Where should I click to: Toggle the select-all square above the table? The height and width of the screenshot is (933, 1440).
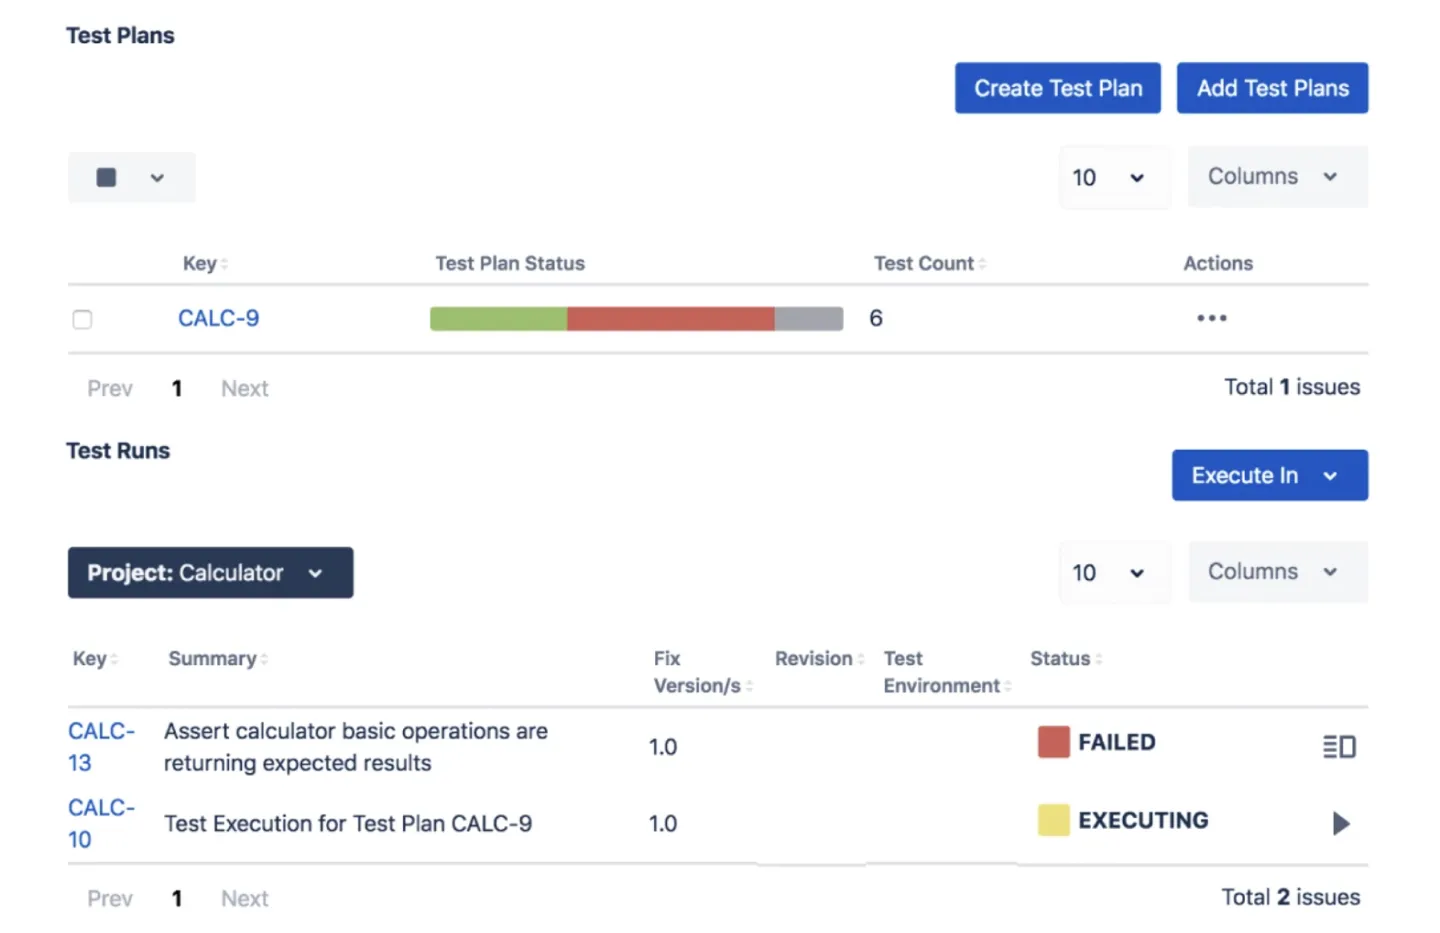(106, 177)
